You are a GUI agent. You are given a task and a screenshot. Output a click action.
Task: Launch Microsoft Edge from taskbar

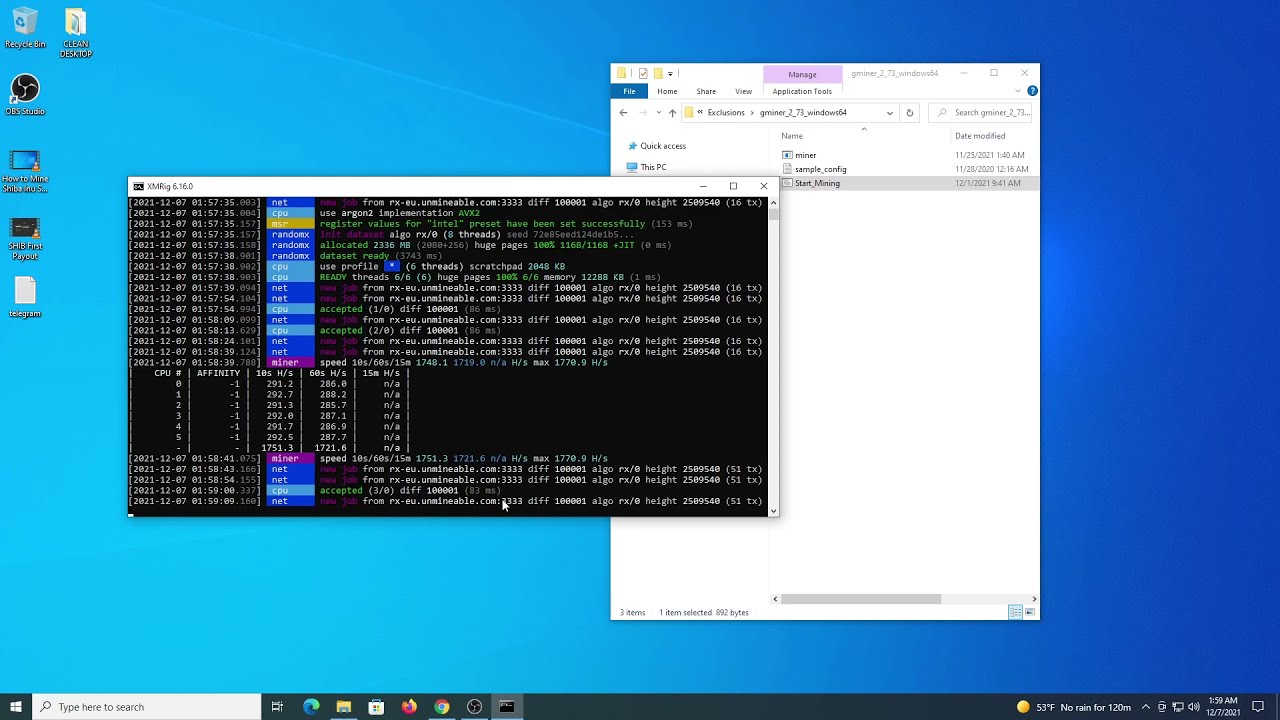311,707
